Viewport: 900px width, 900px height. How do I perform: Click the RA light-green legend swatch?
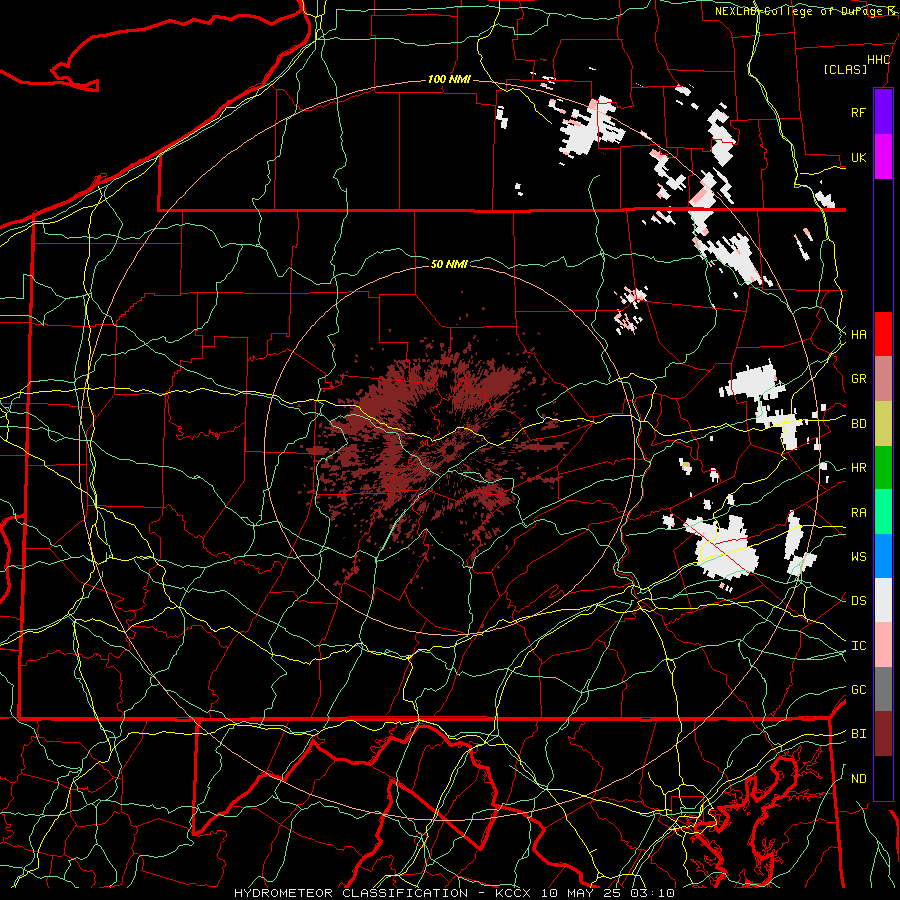pos(883,512)
